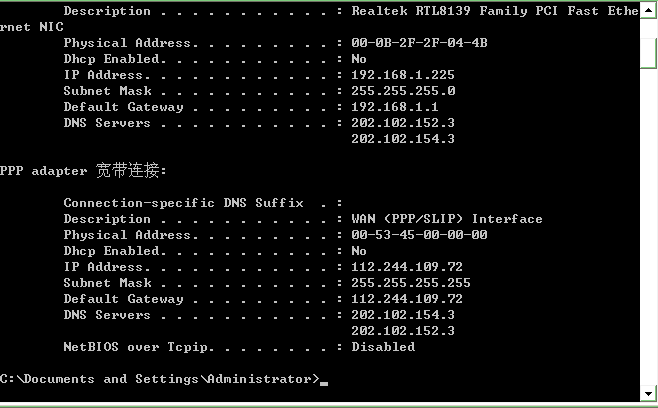Click the physical address 00-0B-2F-2F-04-4B
The height and width of the screenshot is (408, 658).
point(419,43)
